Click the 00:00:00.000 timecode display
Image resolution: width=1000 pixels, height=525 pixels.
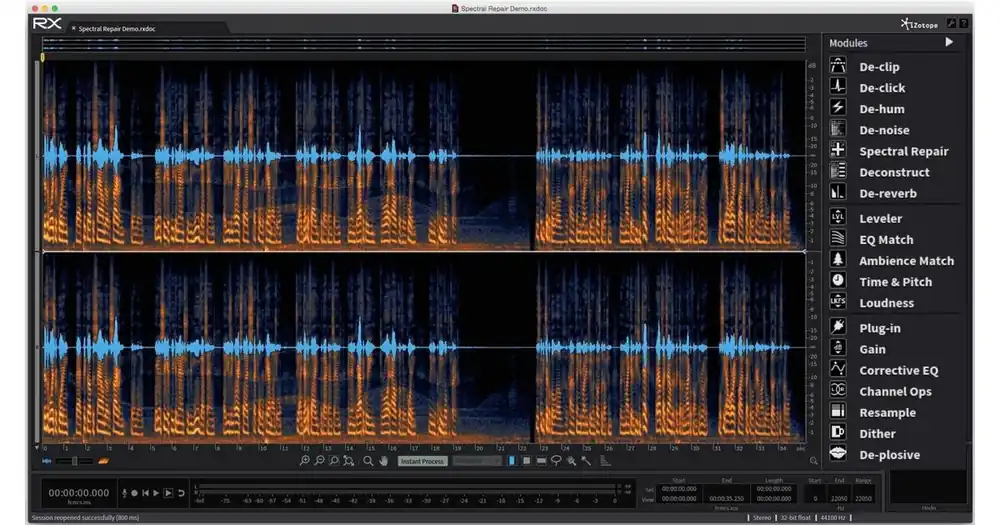coord(79,492)
